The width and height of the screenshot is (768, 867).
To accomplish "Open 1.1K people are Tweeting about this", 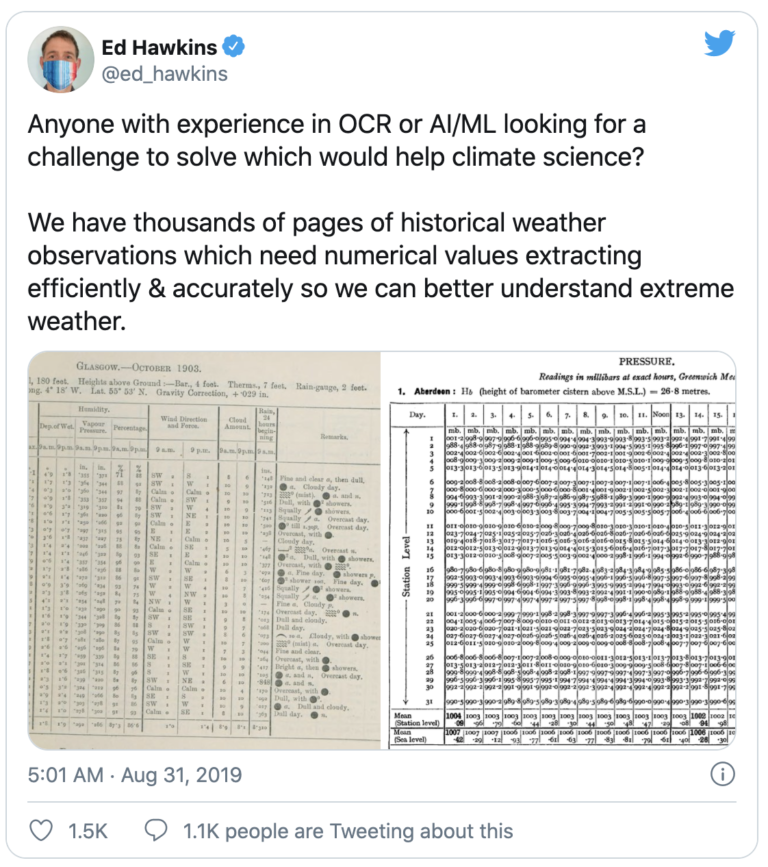I will (x=348, y=831).
